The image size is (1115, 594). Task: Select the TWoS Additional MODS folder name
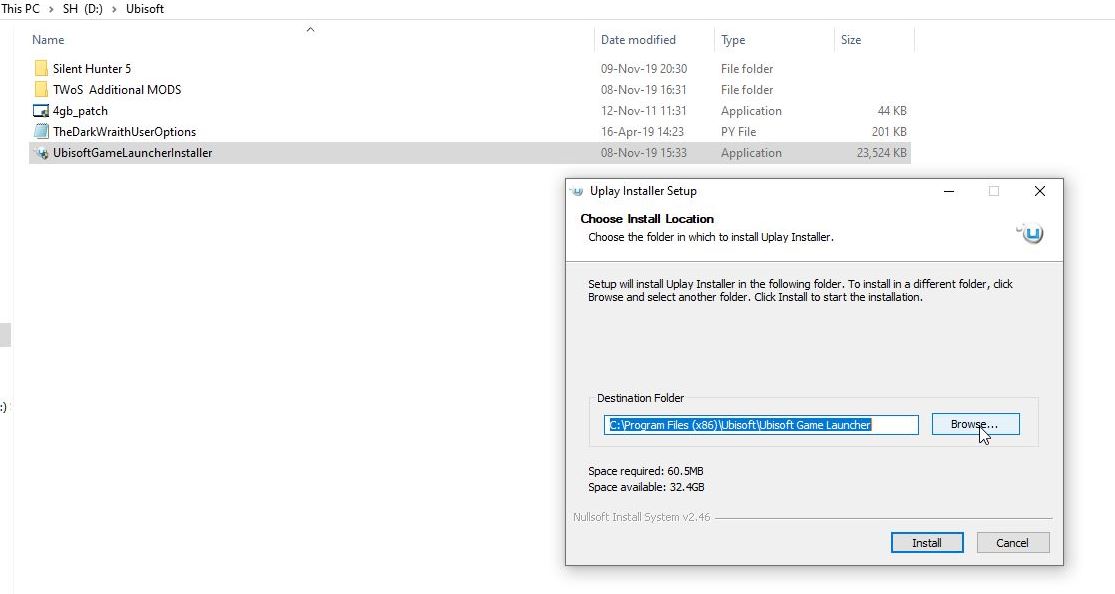(117, 90)
